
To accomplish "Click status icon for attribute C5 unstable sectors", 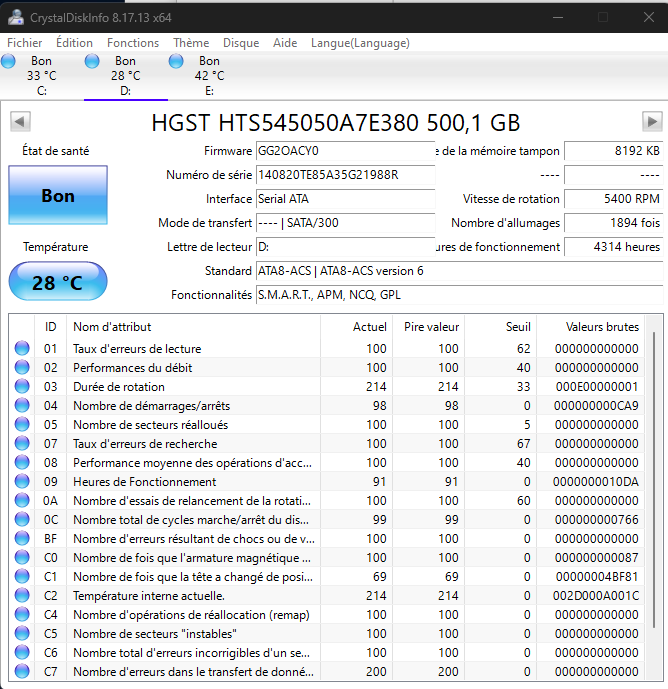I will pyautogui.click(x=22, y=634).
